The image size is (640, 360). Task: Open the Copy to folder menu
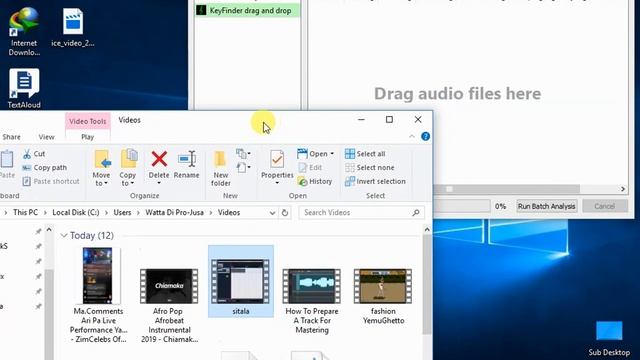coord(128,168)
